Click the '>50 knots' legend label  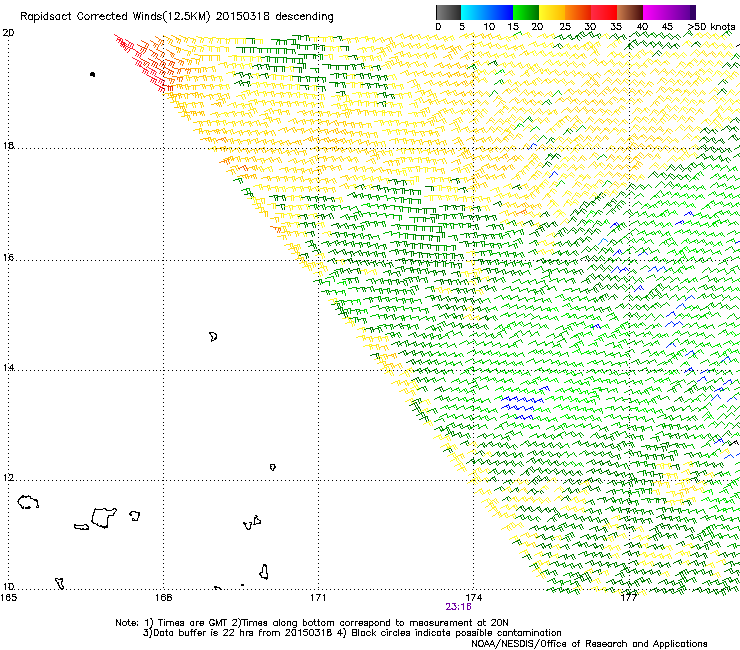pyautogui.click(x=711, y=27)
